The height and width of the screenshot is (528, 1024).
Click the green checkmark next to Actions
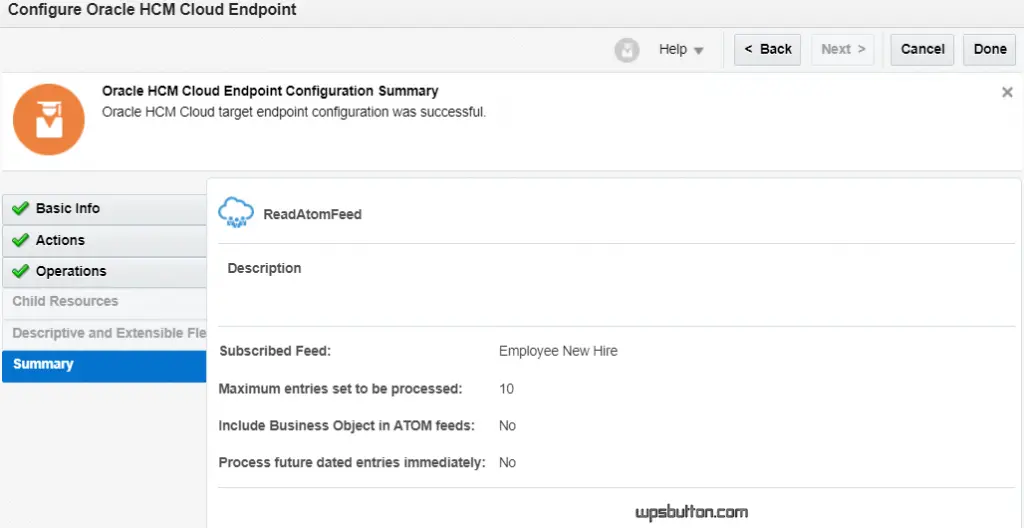(x=21, y=240)
